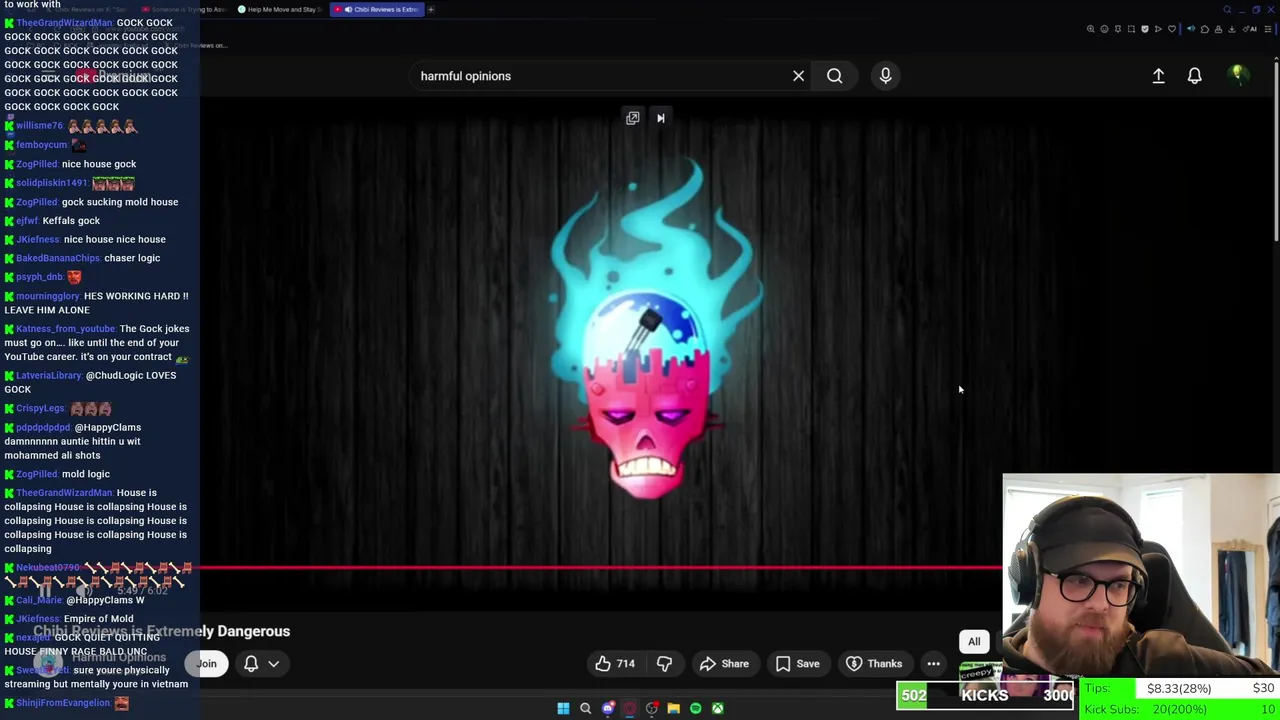Click the browser snapshot selection icon

(1131, 29)
